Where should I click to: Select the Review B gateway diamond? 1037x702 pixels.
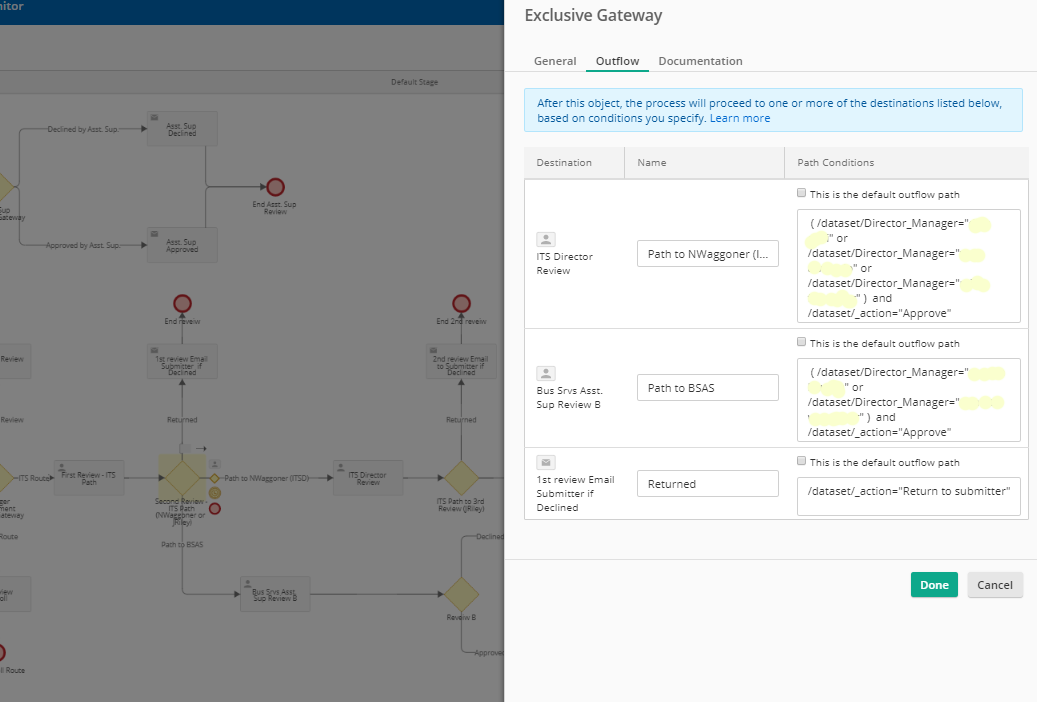[x=461, y=595]
